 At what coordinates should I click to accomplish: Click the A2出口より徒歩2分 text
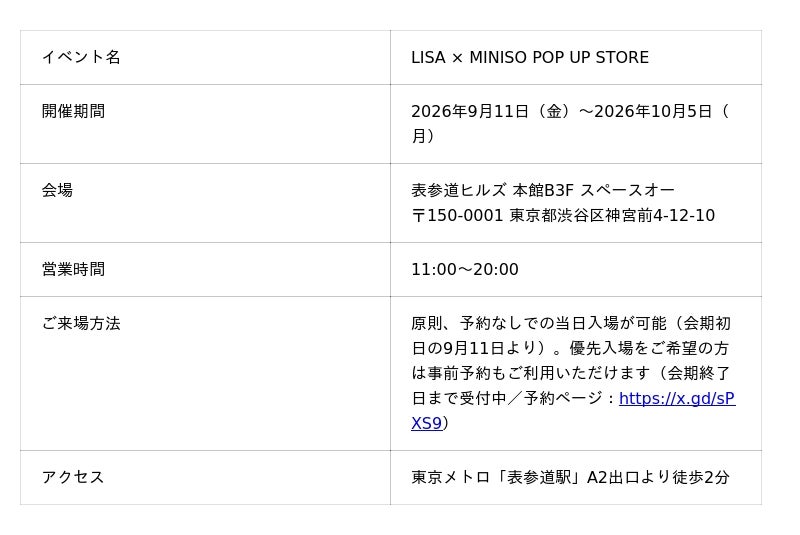click(x=658, y=477)
